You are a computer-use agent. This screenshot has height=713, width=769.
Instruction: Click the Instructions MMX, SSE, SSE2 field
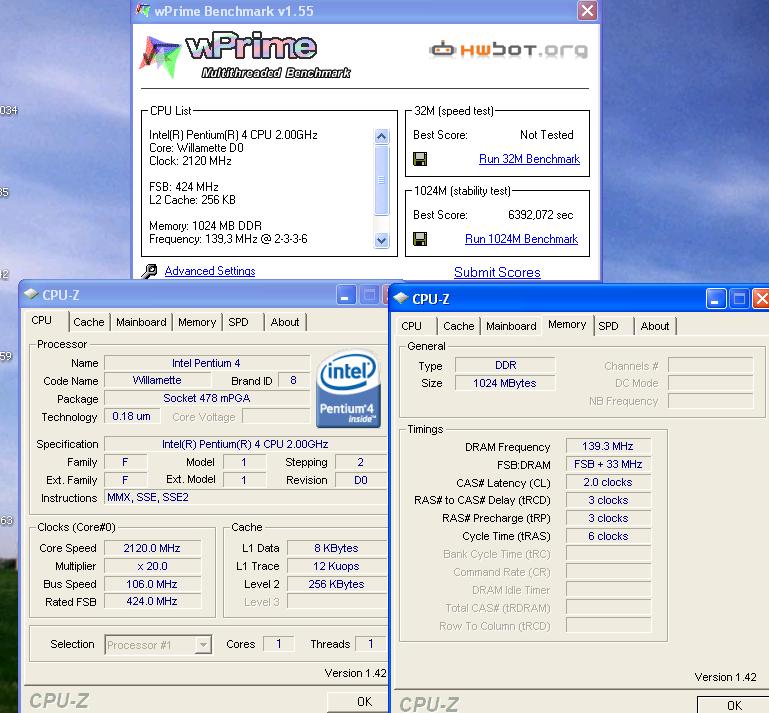246,497
